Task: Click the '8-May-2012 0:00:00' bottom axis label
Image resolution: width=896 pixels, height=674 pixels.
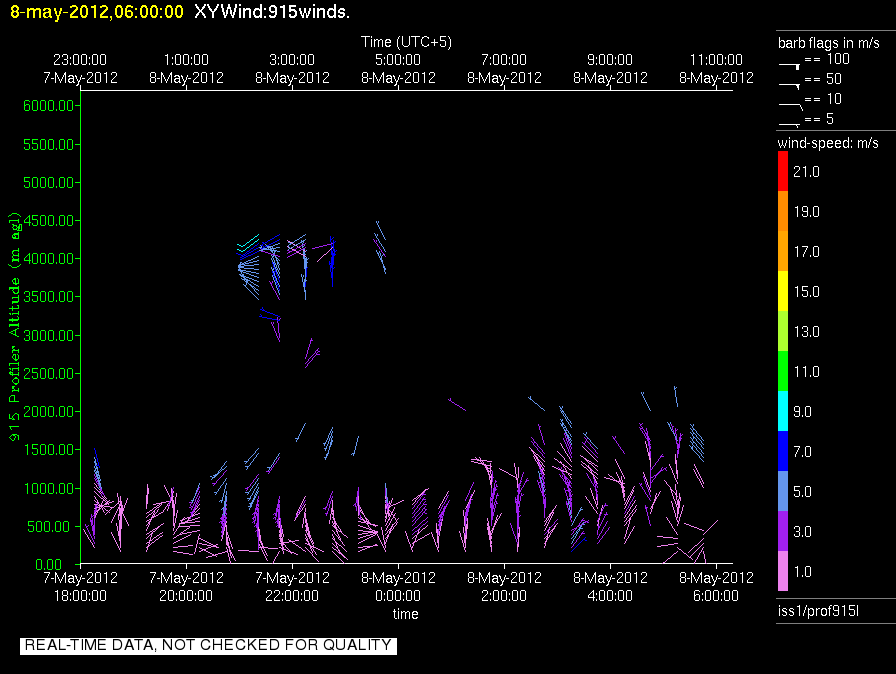Action: 398,587
